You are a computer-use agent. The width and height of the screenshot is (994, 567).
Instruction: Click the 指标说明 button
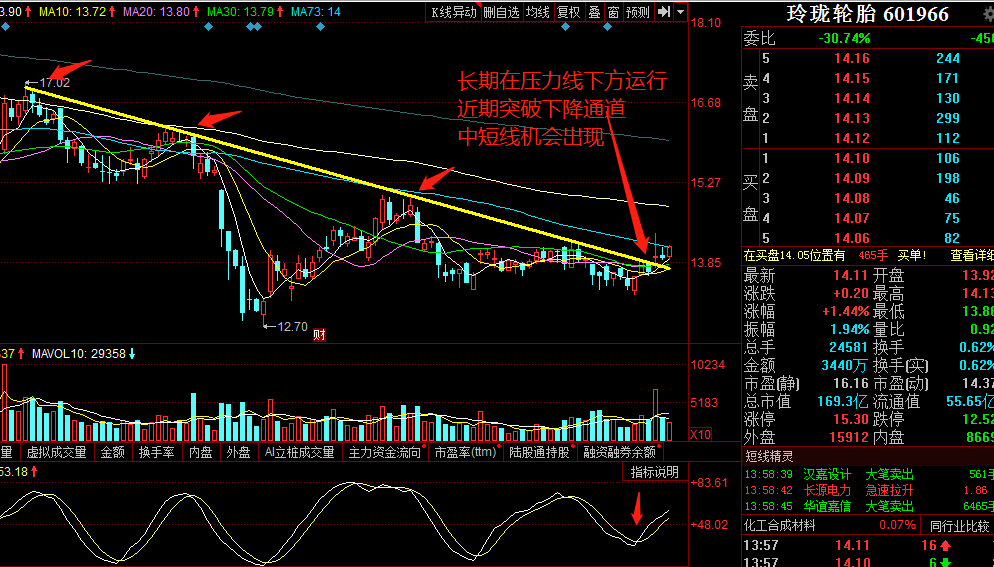[655, 471]
